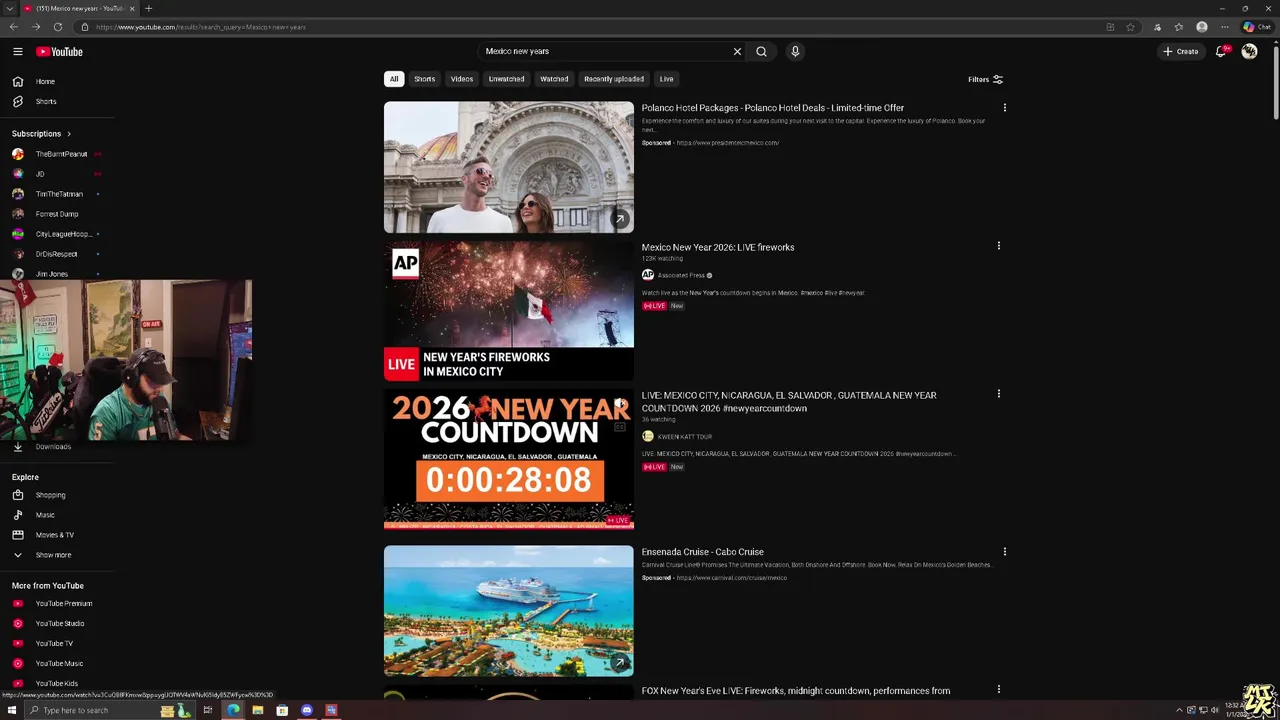Viewport: 1280px width, 720px height.
Task: Select the All filter chip
Action: click(x=394, y=79)
